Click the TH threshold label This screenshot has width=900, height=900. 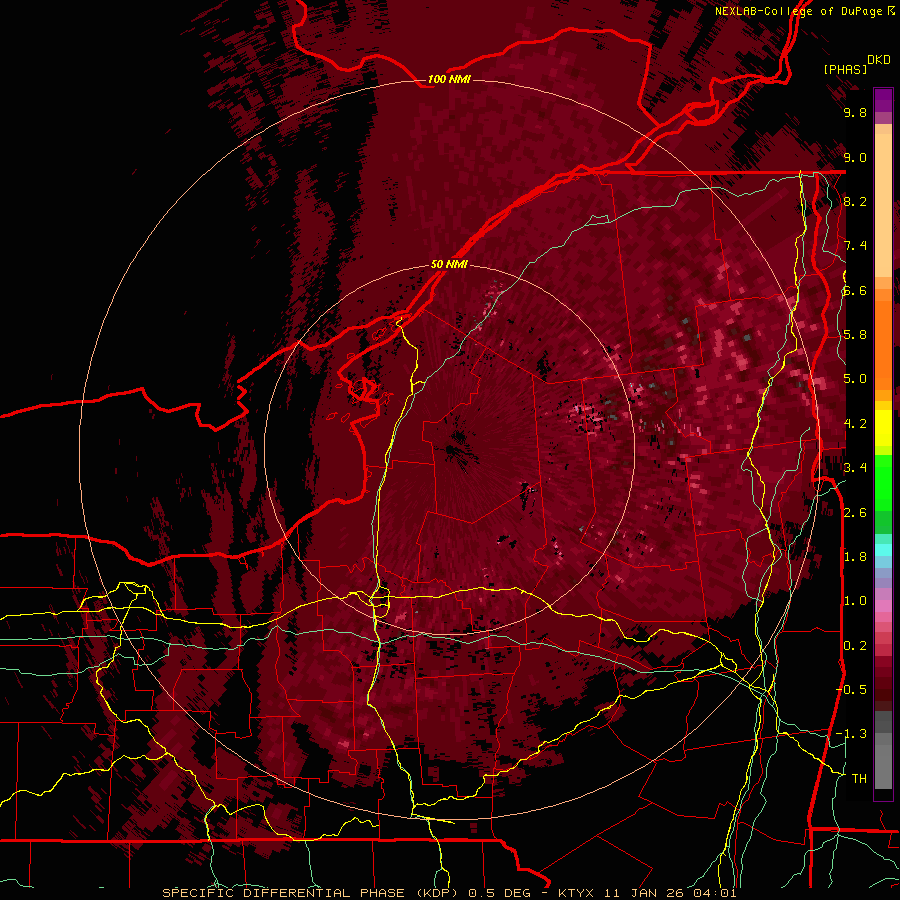click(859, 779)
